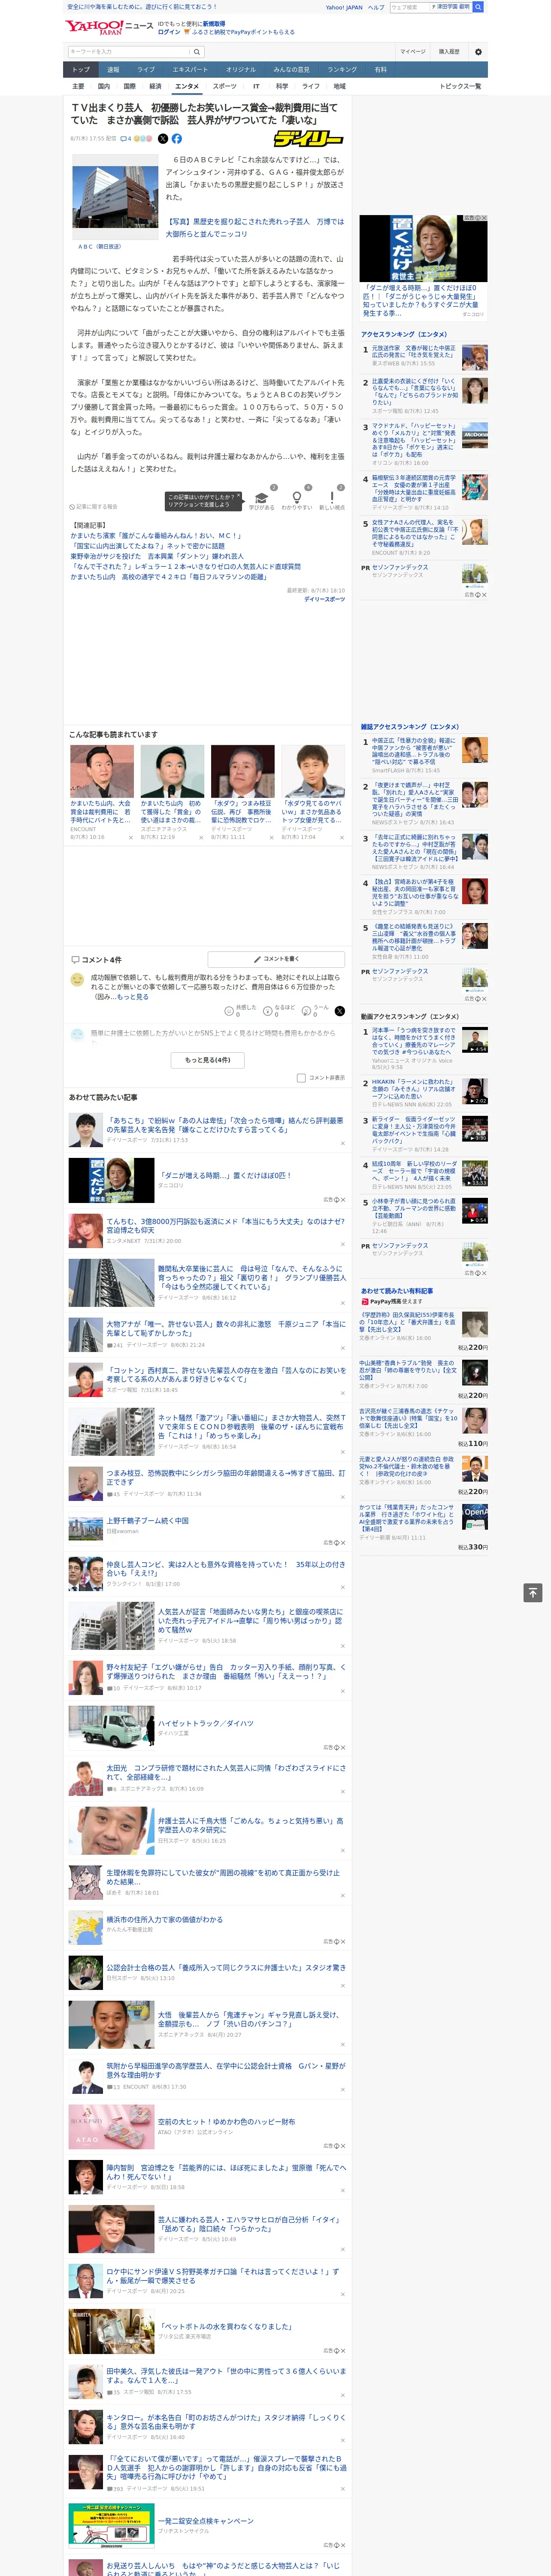The width and height of the screenshot is (551, 2576).
Task: Click the Yahoo! JAPAN News logo
Action: coord(109,27)
